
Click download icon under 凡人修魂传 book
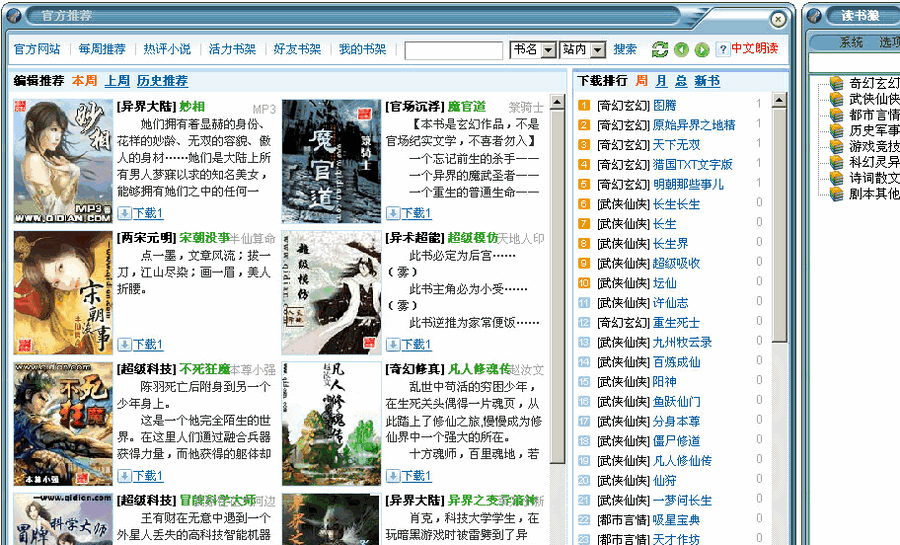pos(393,476)
